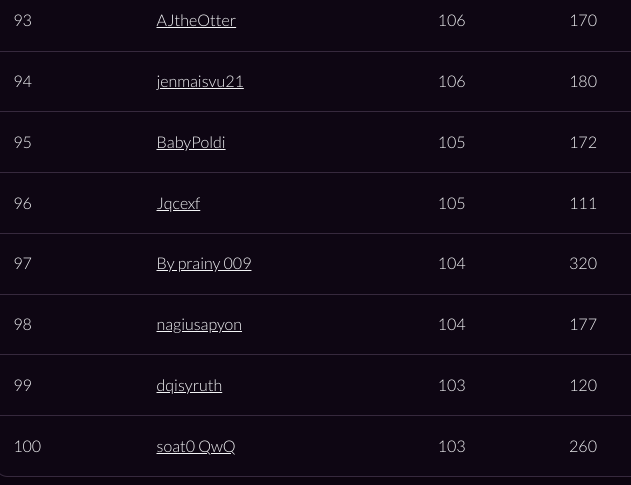The height and width of the screenshot is (485, 631).
Task: Go to nagiusapyon's profile
Action: point(199,325)
